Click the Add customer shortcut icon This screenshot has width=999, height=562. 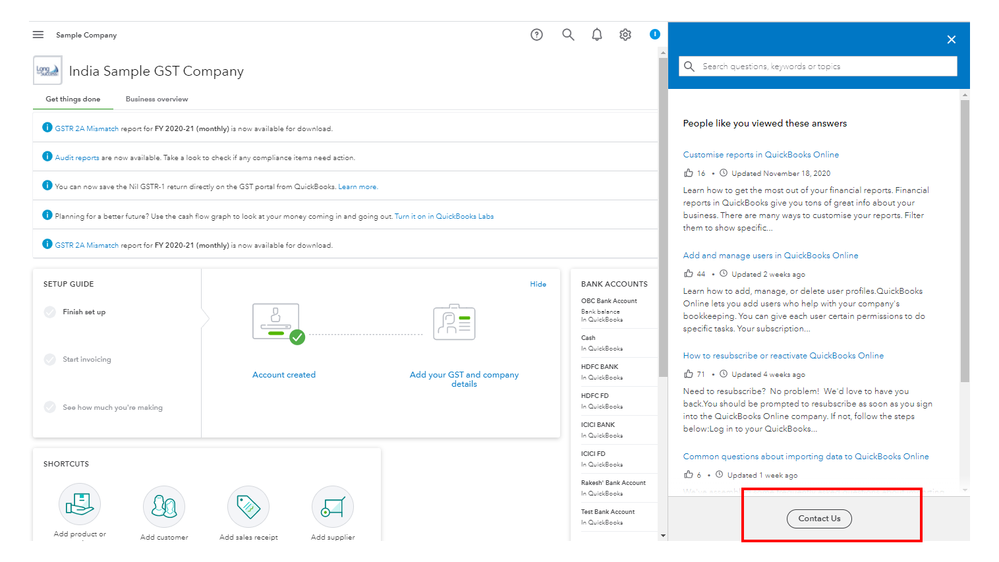164,507
